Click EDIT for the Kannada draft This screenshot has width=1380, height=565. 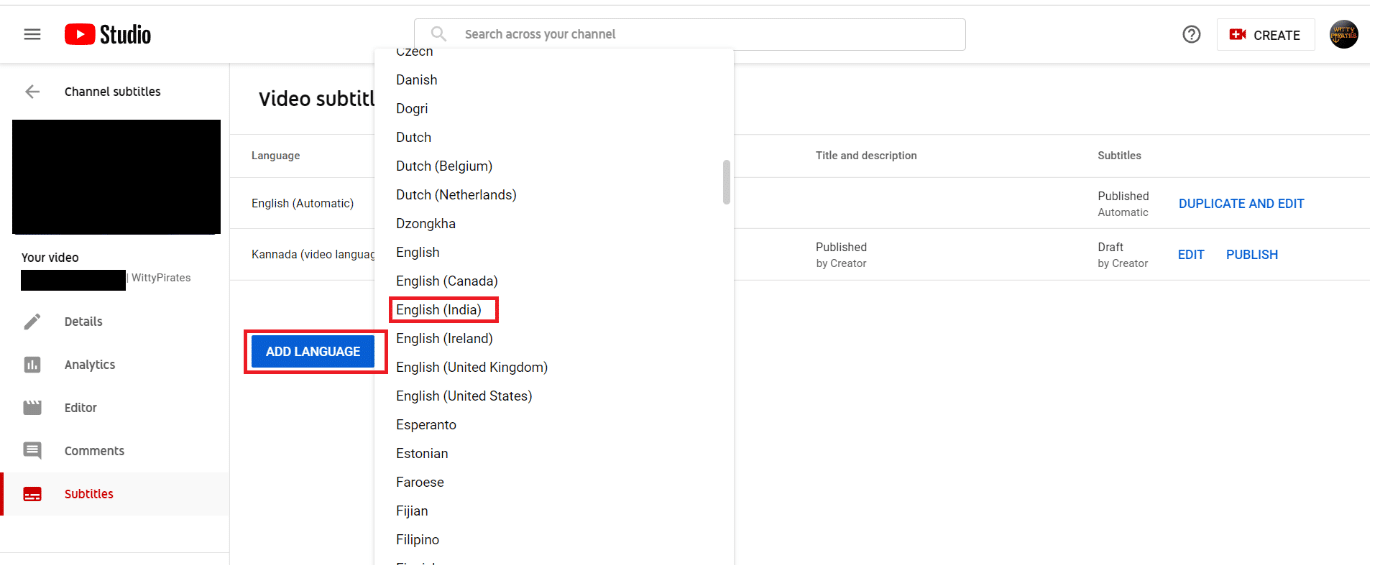(1191, 254)
